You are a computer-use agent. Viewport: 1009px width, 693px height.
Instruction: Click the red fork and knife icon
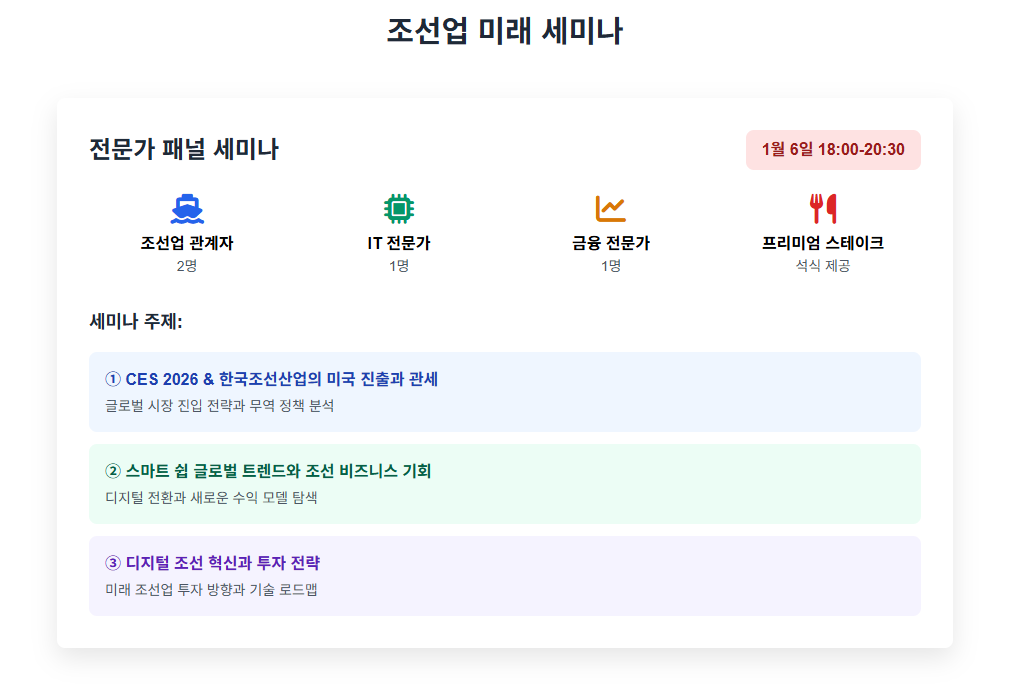(x=823, y=208)
